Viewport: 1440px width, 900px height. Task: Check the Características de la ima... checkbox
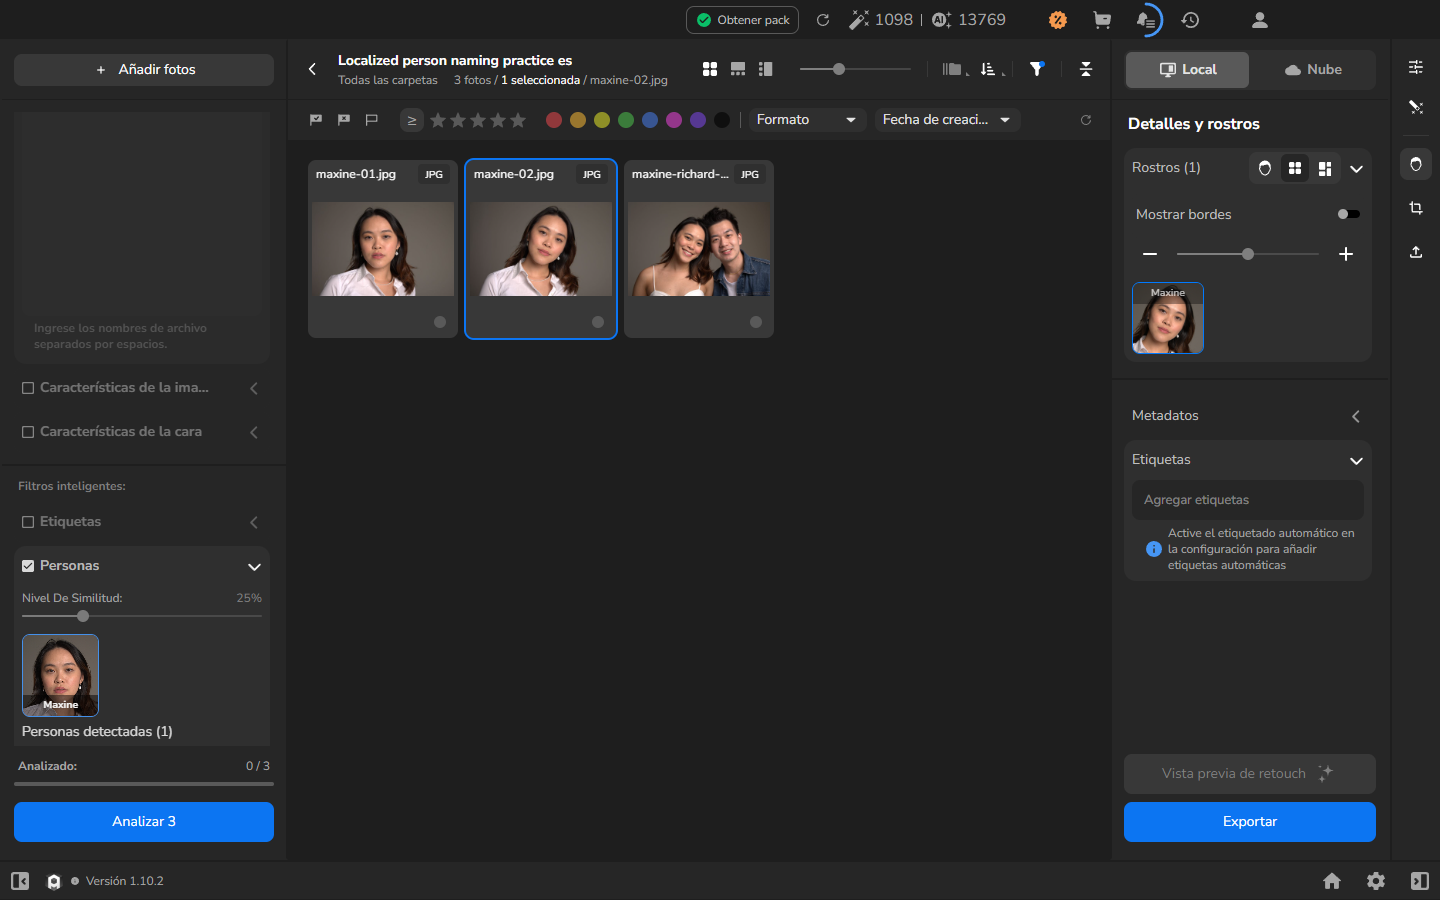click(x=28, y=388)
